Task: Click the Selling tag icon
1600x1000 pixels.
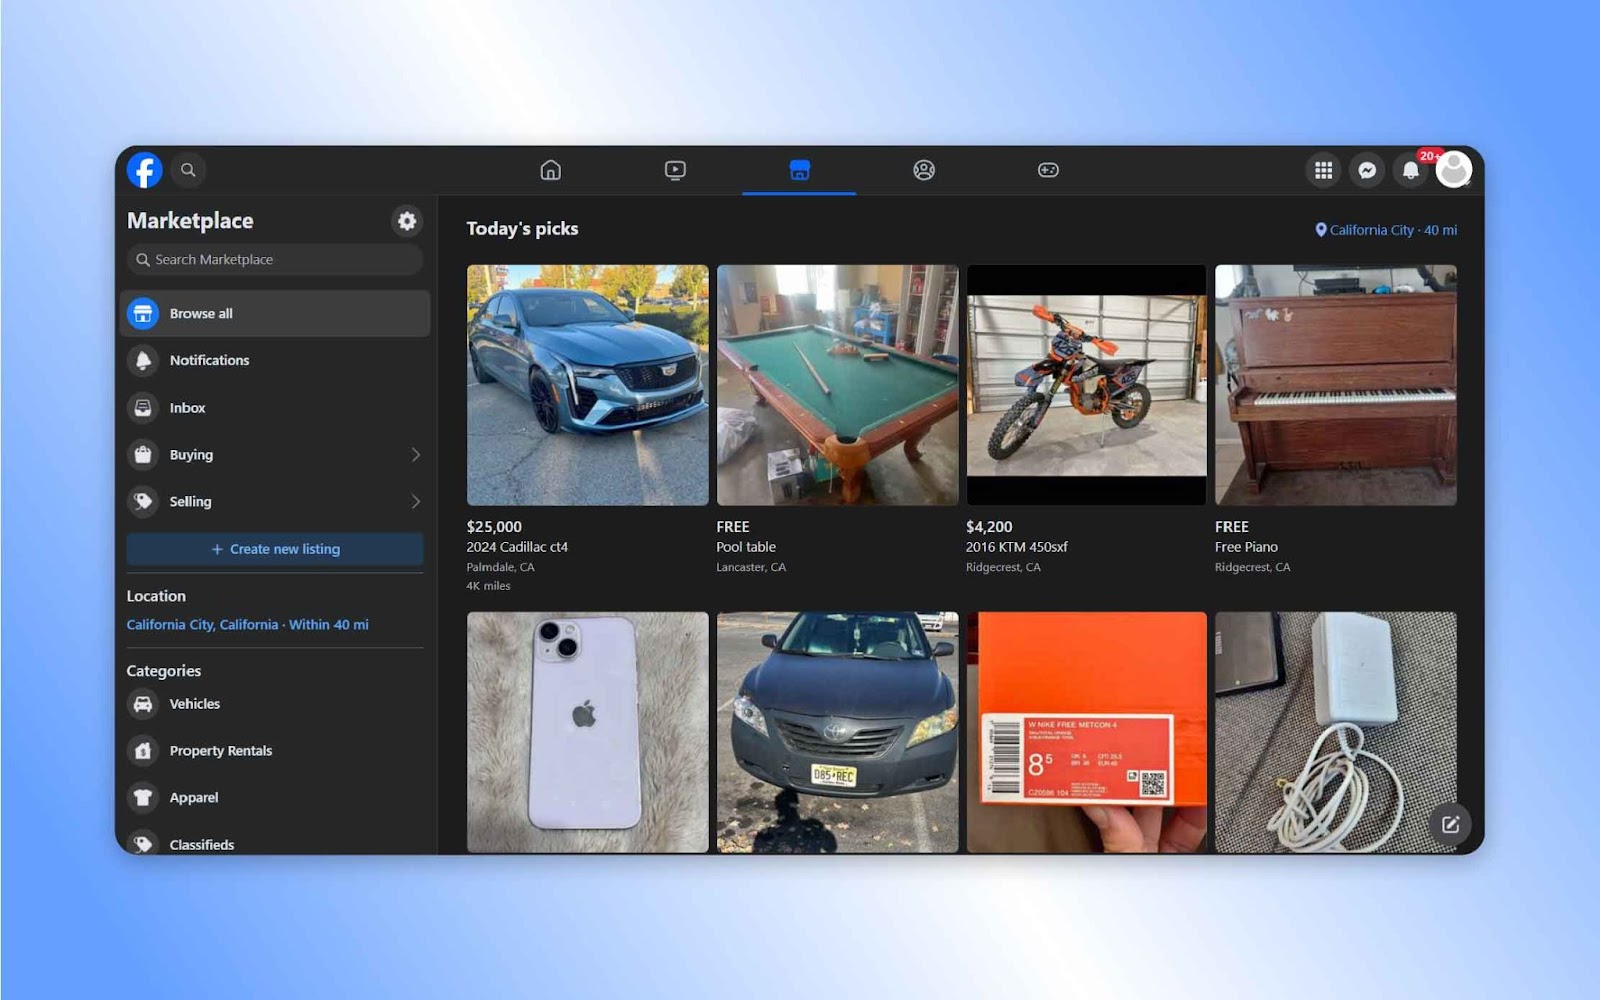Action: [x=143, y=501]
